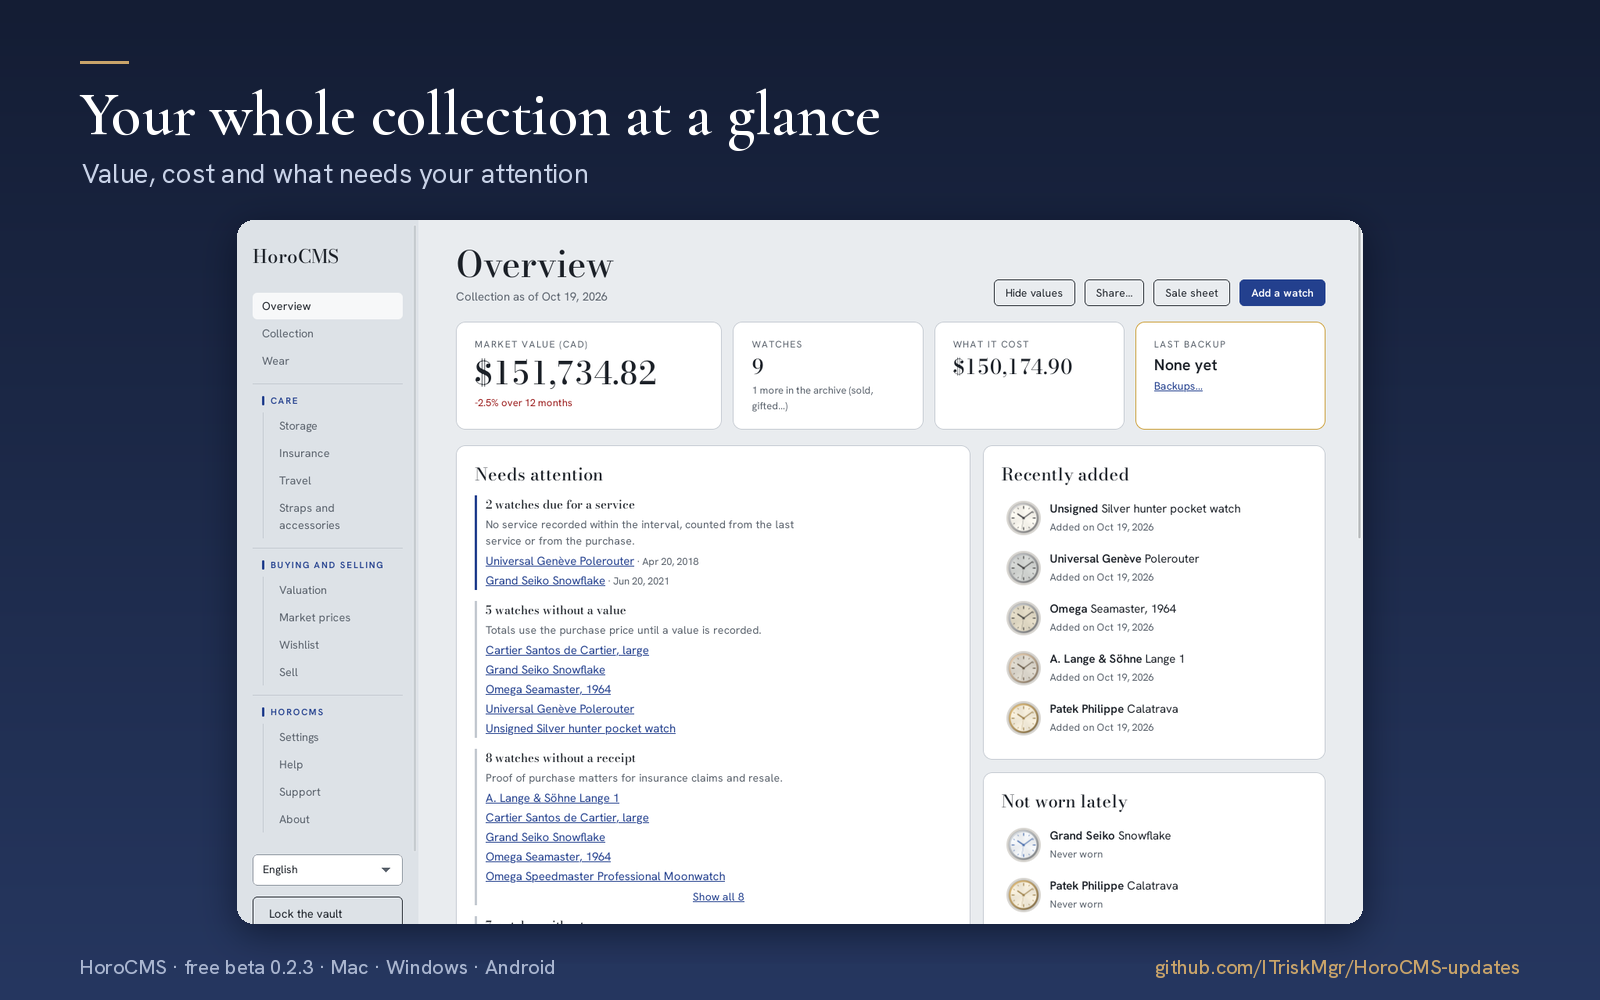Image resolution: width=1600 pixels, height=1000 pixels.
Task: Click the Patek Philippe Calatrava icon in Not worn lately
Action: click(x=1023, y=895)
